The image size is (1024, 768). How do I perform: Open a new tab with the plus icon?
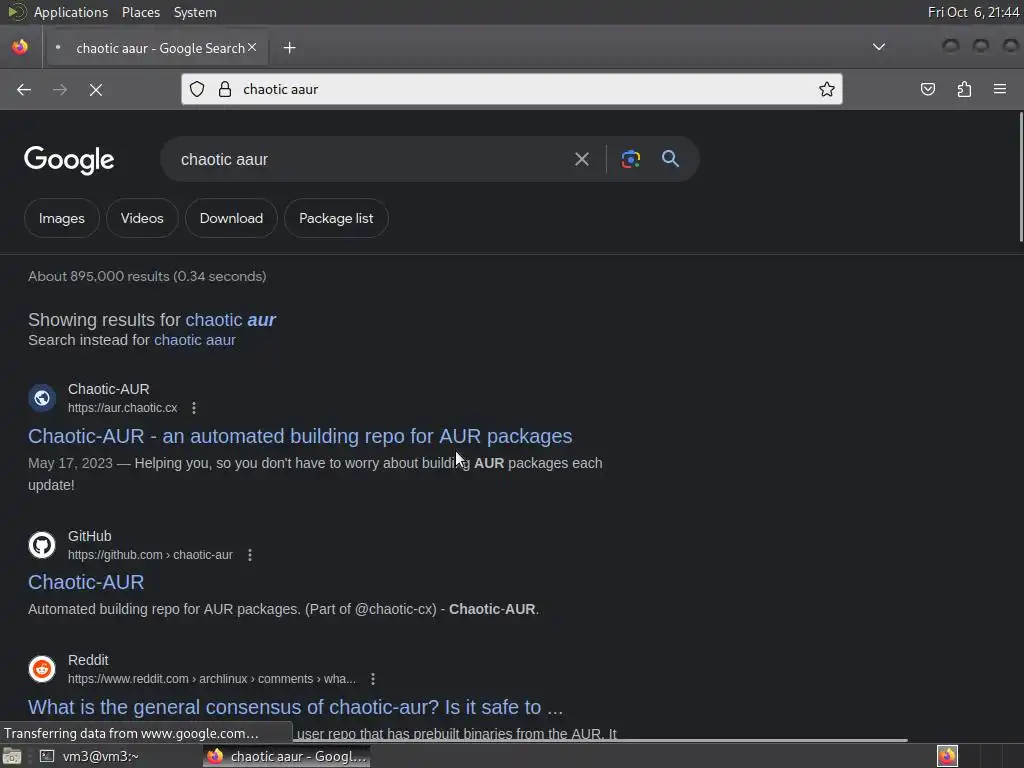point(289,48)
